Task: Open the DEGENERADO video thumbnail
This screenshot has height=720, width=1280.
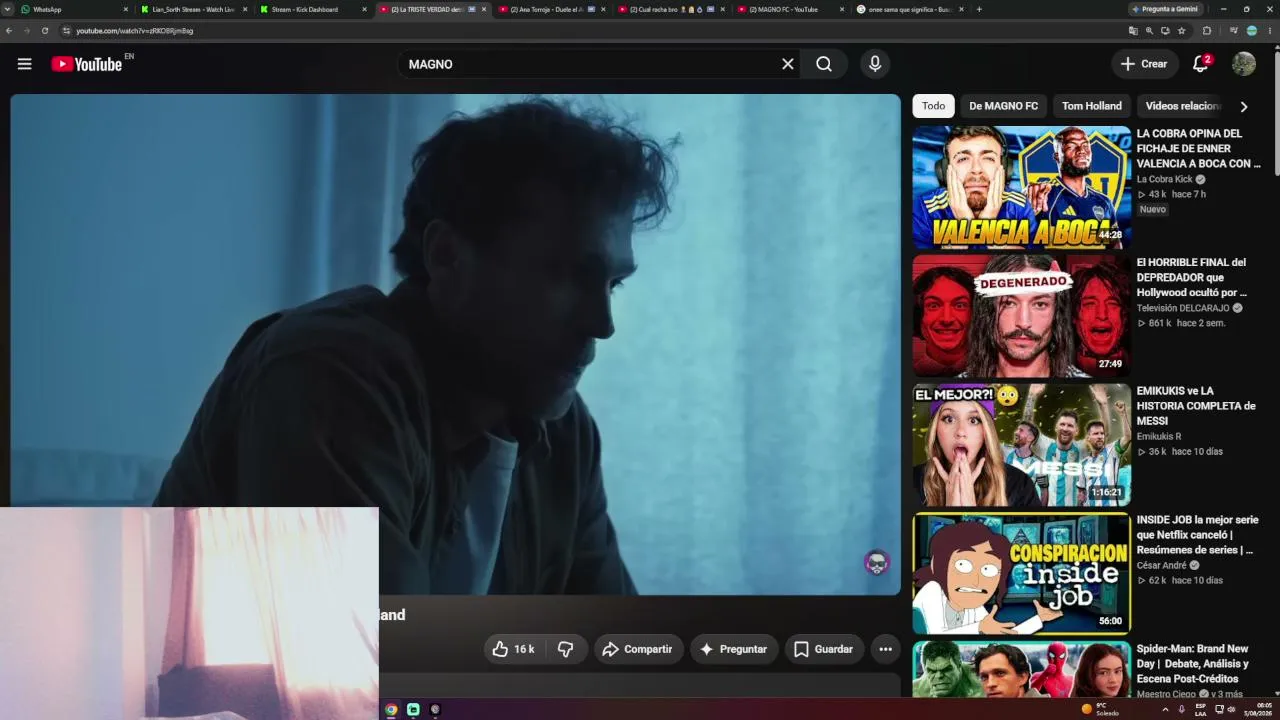Action: tap(1021, 316)
